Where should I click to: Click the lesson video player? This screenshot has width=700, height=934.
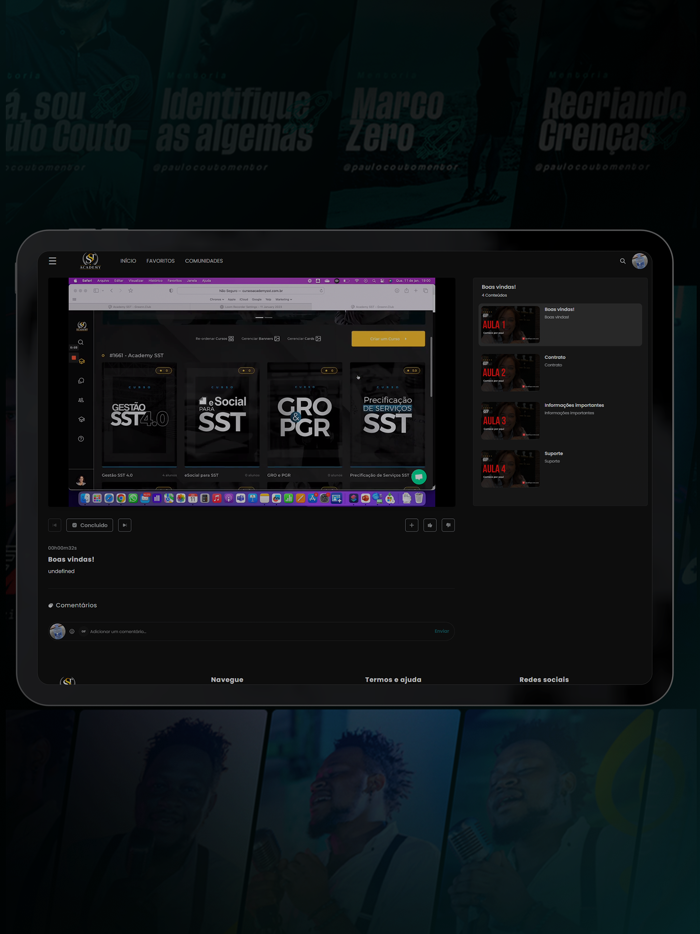(x=251, y=392)
